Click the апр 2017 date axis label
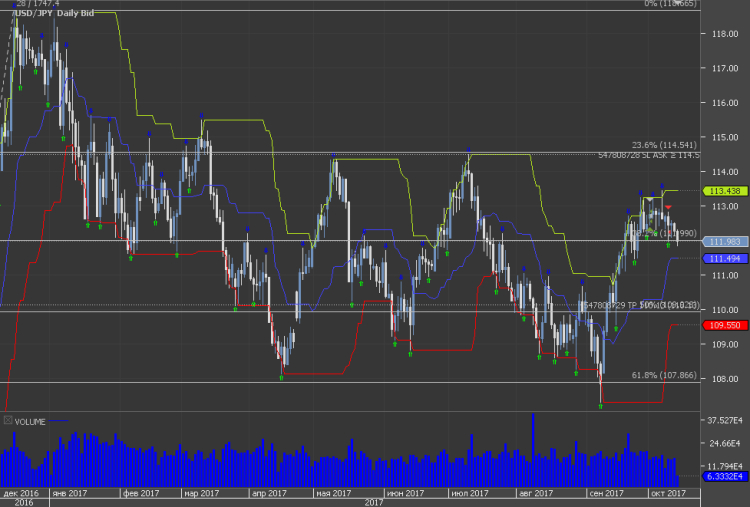 269,493
